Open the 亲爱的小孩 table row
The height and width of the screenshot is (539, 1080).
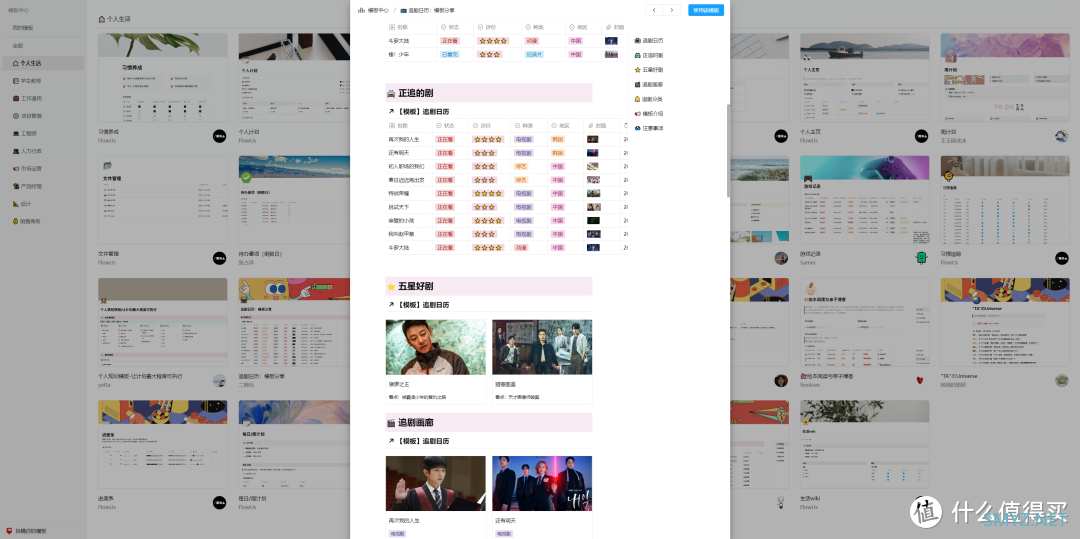point(506,220)
